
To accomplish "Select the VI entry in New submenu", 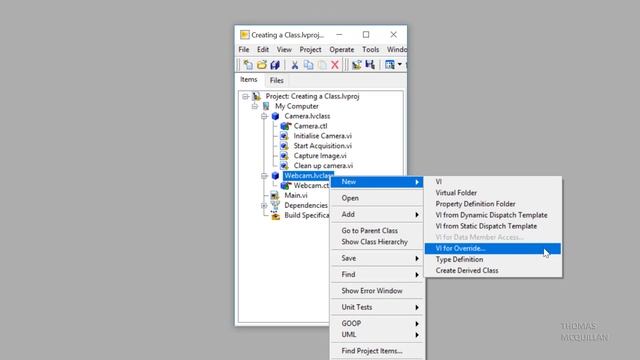I will pyautogui.click(x=493, y=182).
